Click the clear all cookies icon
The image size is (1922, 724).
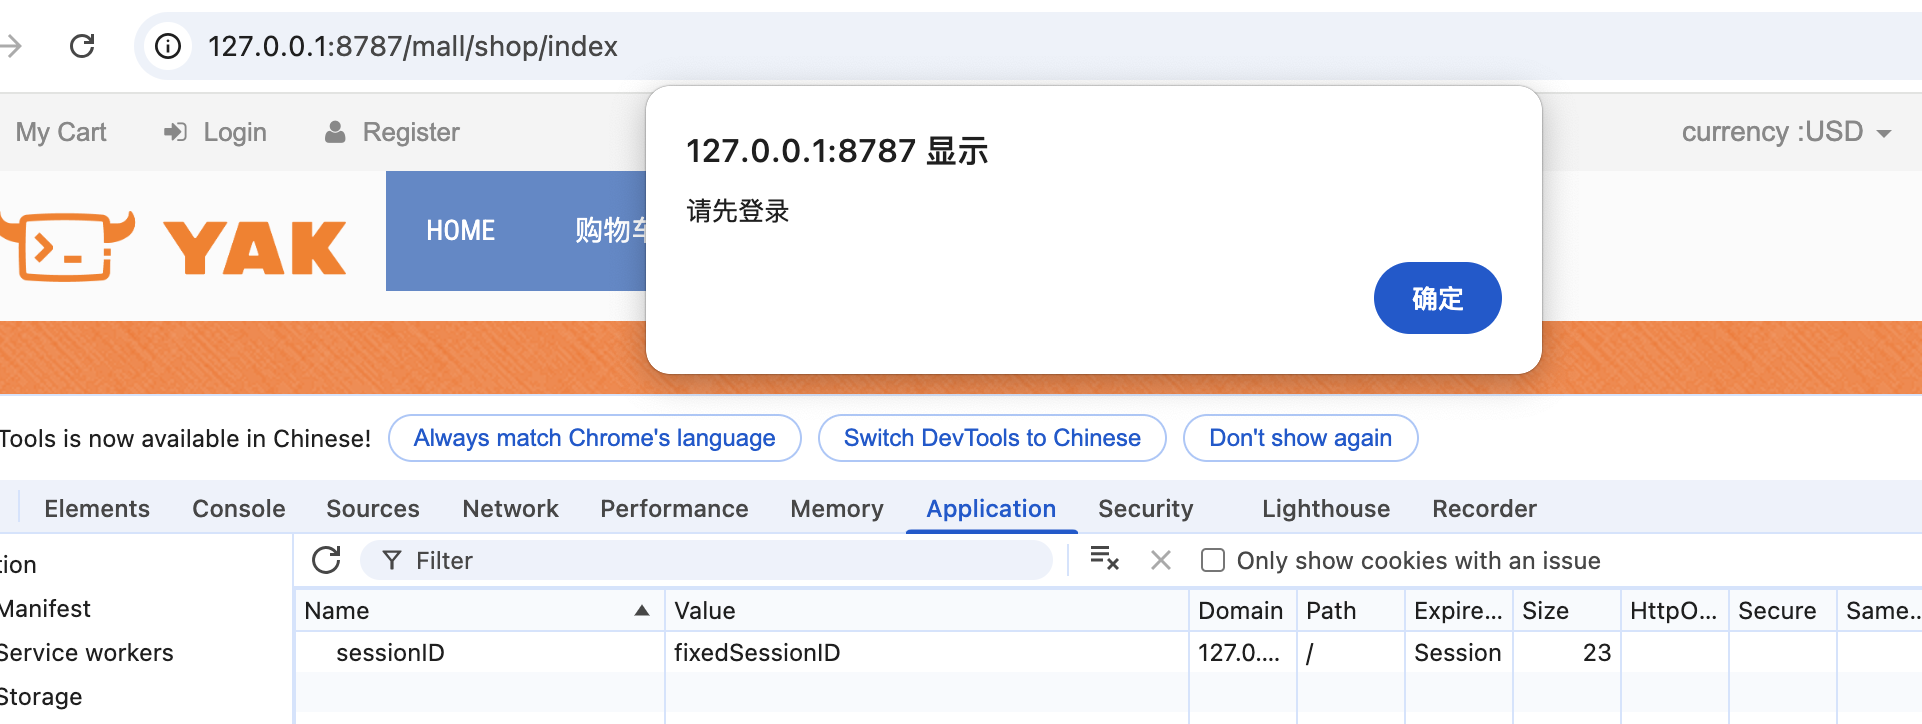coord(1104,559)
